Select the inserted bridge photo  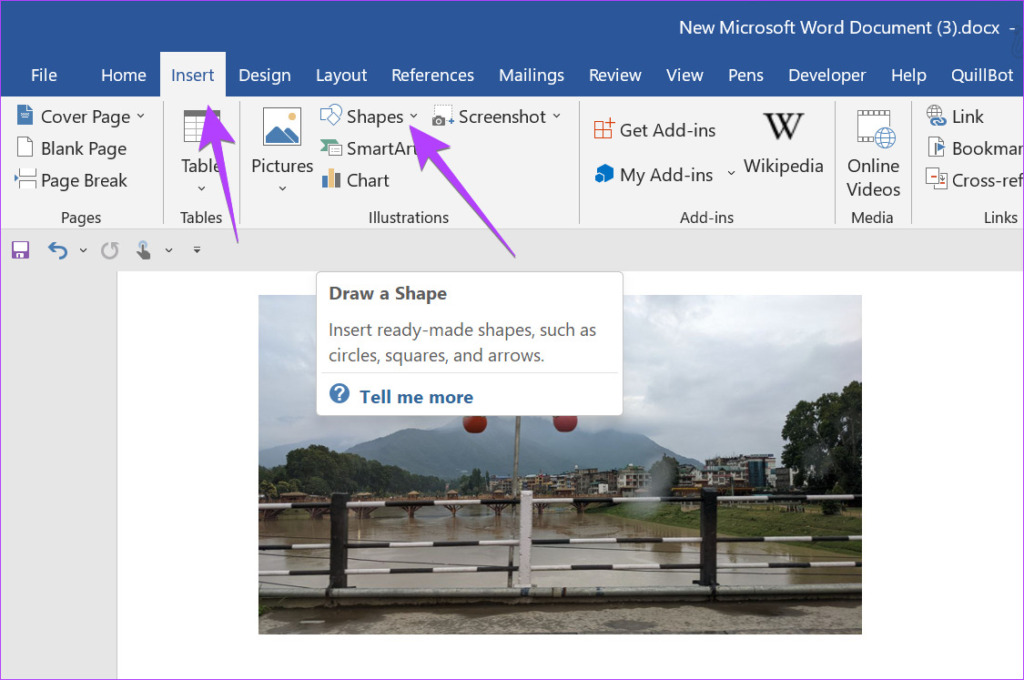point(560,520)
